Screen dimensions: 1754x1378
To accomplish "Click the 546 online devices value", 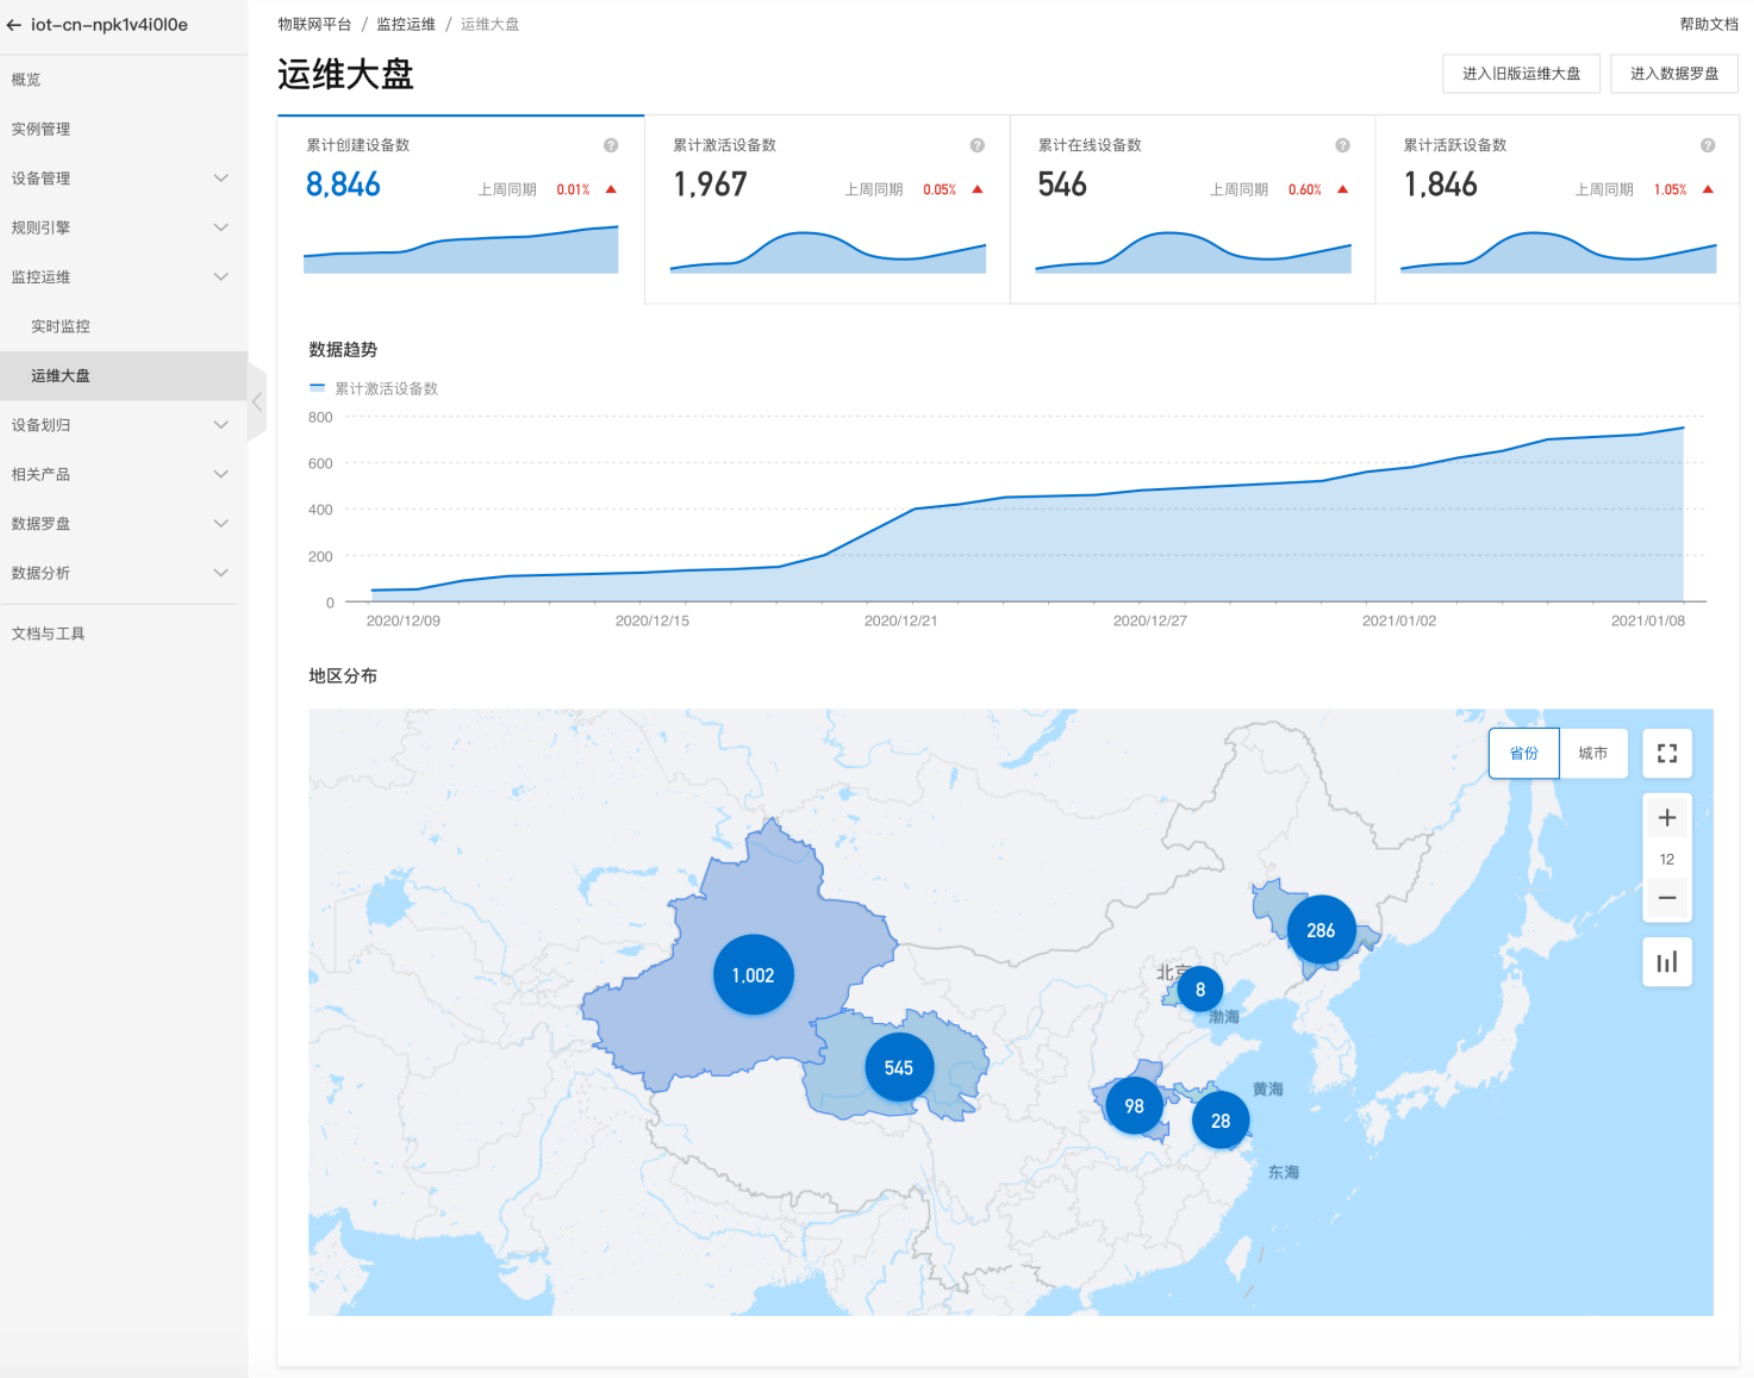I will pyautogui.click(x=1062, y=184).
